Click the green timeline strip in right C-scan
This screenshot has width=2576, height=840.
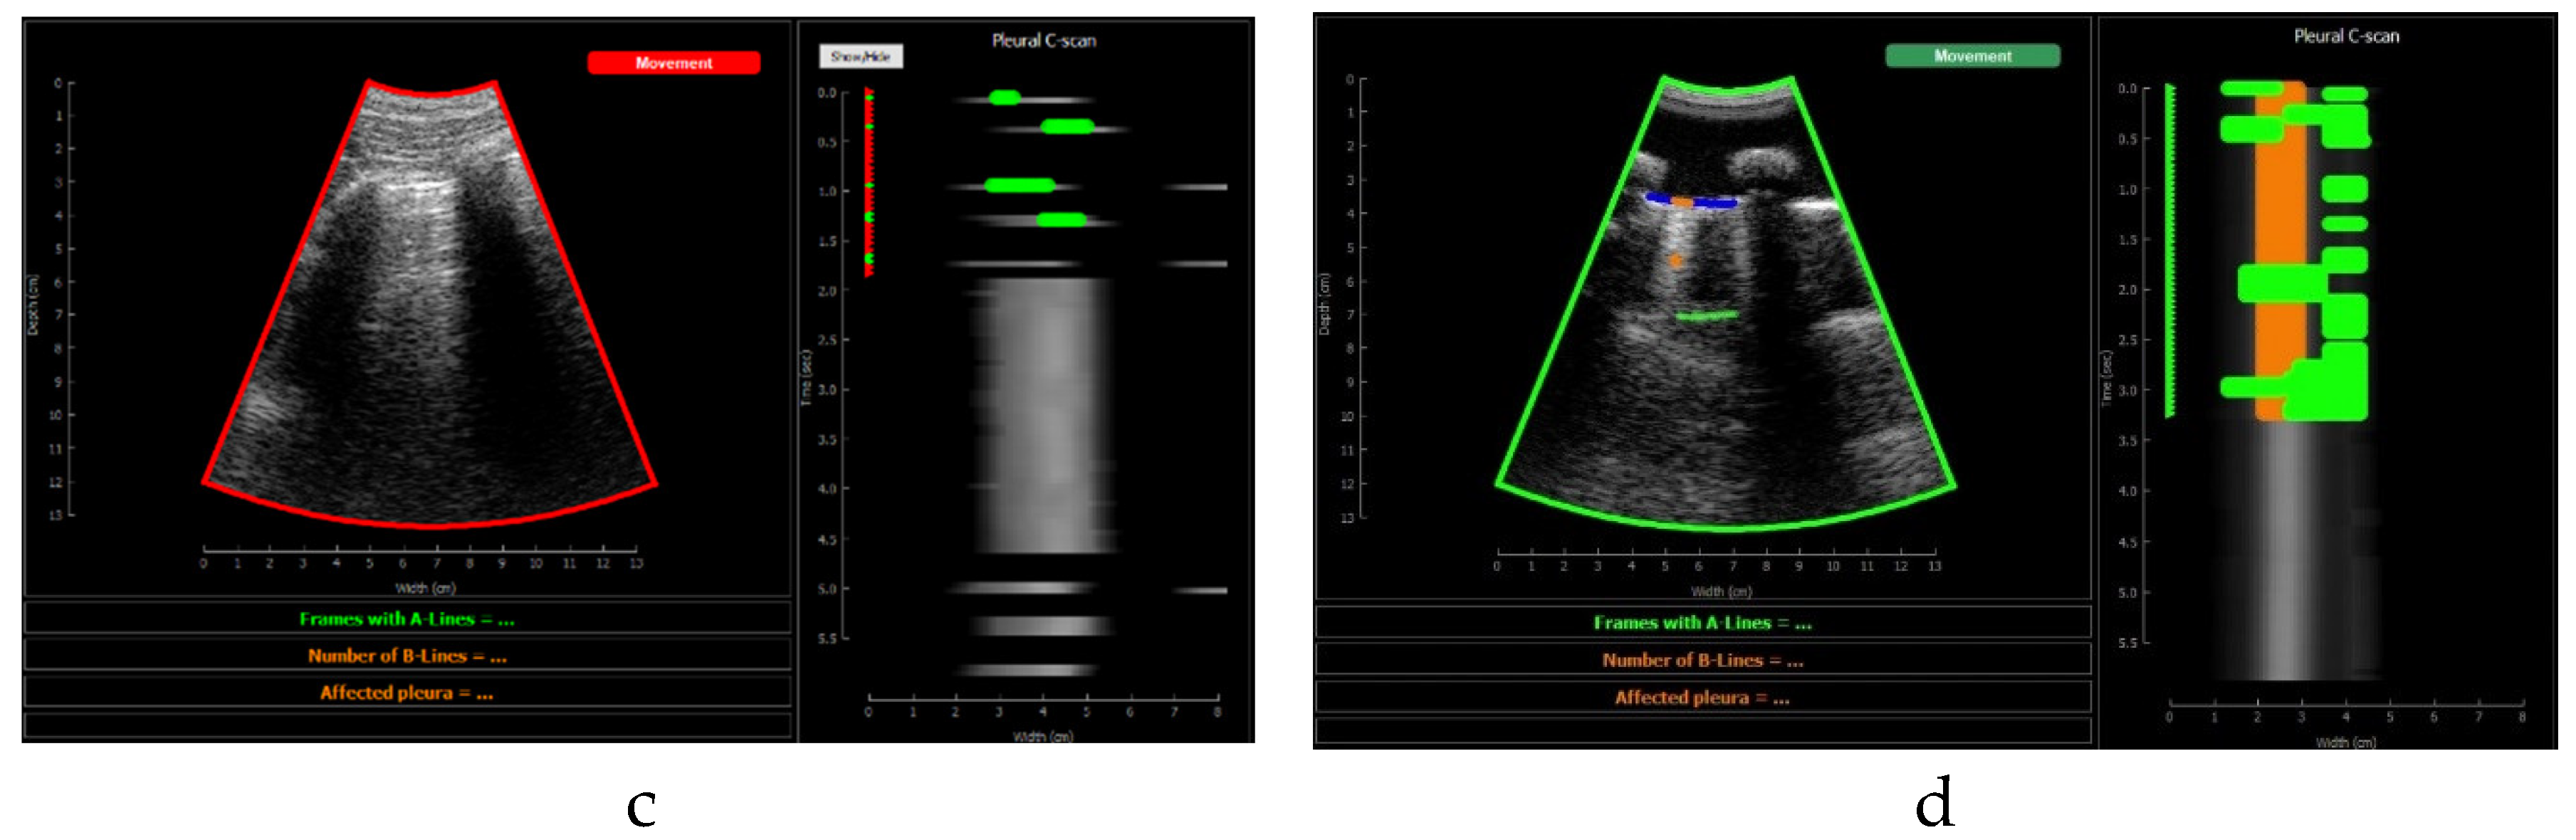coord(2169,250)
